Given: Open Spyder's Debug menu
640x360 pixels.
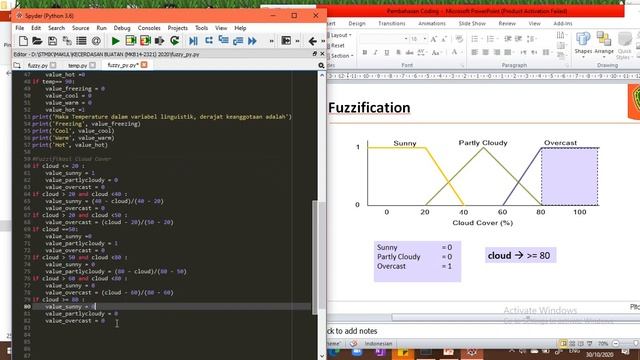Looking at the screenshot, I should (122, 28).
